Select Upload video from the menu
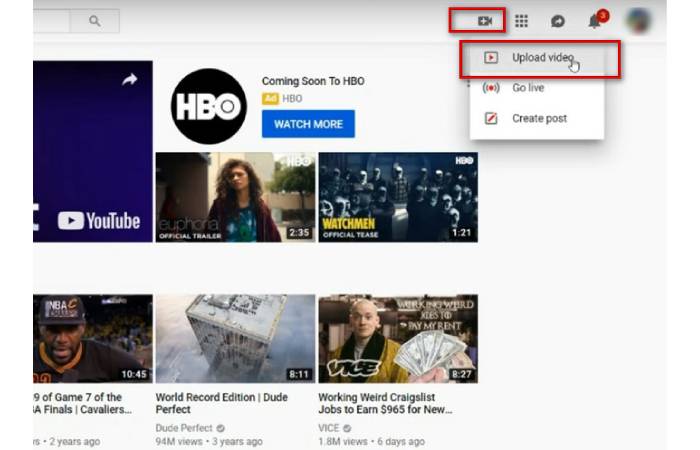 [537, 58]
